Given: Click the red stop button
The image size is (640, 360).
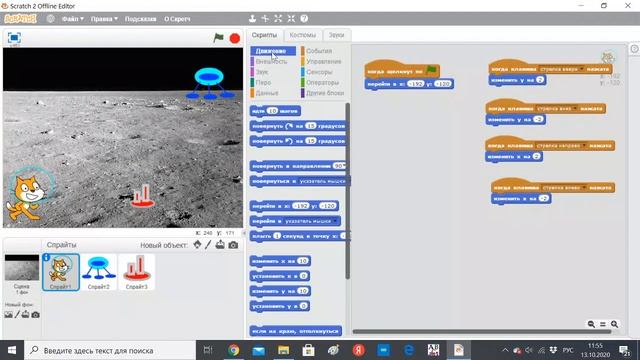Looking at the screenshot, I should tap(235, 38).
